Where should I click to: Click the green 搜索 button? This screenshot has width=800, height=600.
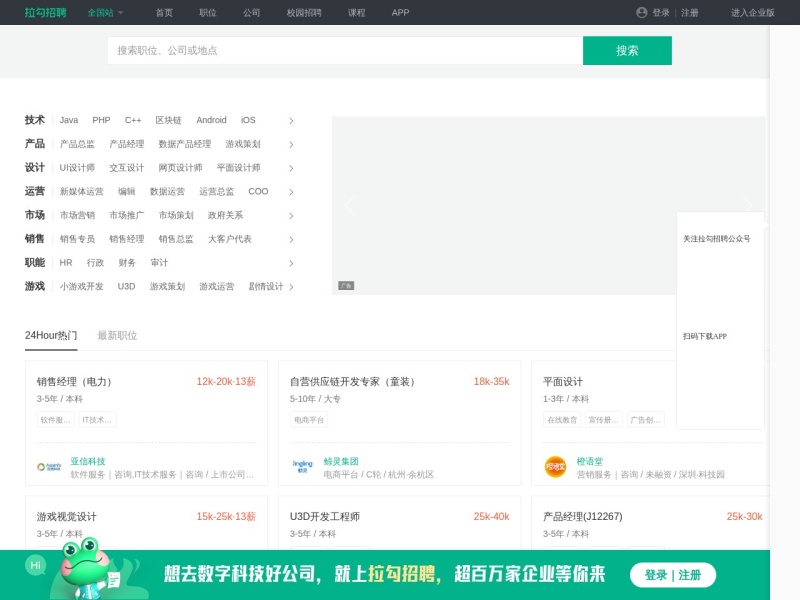pos(627,51)
